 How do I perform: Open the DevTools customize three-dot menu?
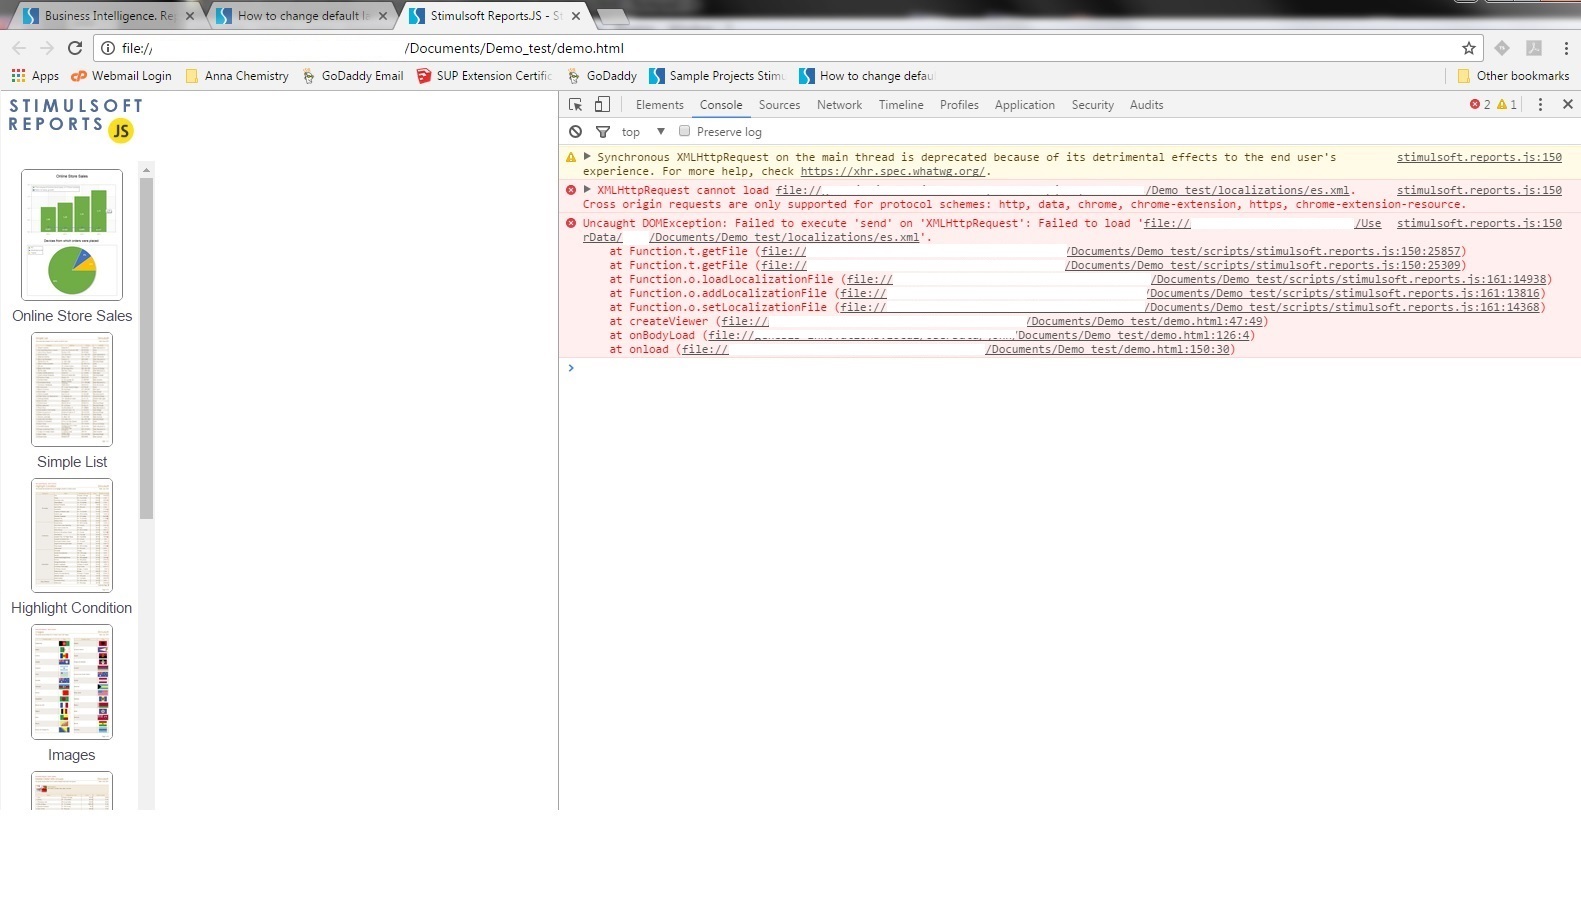[x=1540, y=104]
